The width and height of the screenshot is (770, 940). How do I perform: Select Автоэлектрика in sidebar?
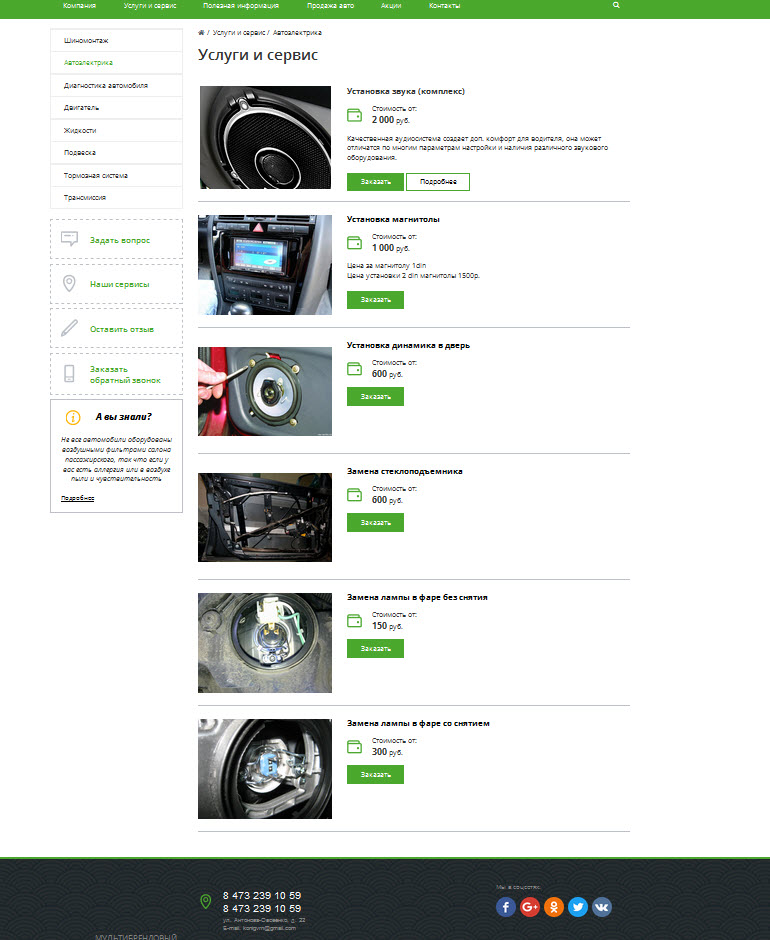116,62
